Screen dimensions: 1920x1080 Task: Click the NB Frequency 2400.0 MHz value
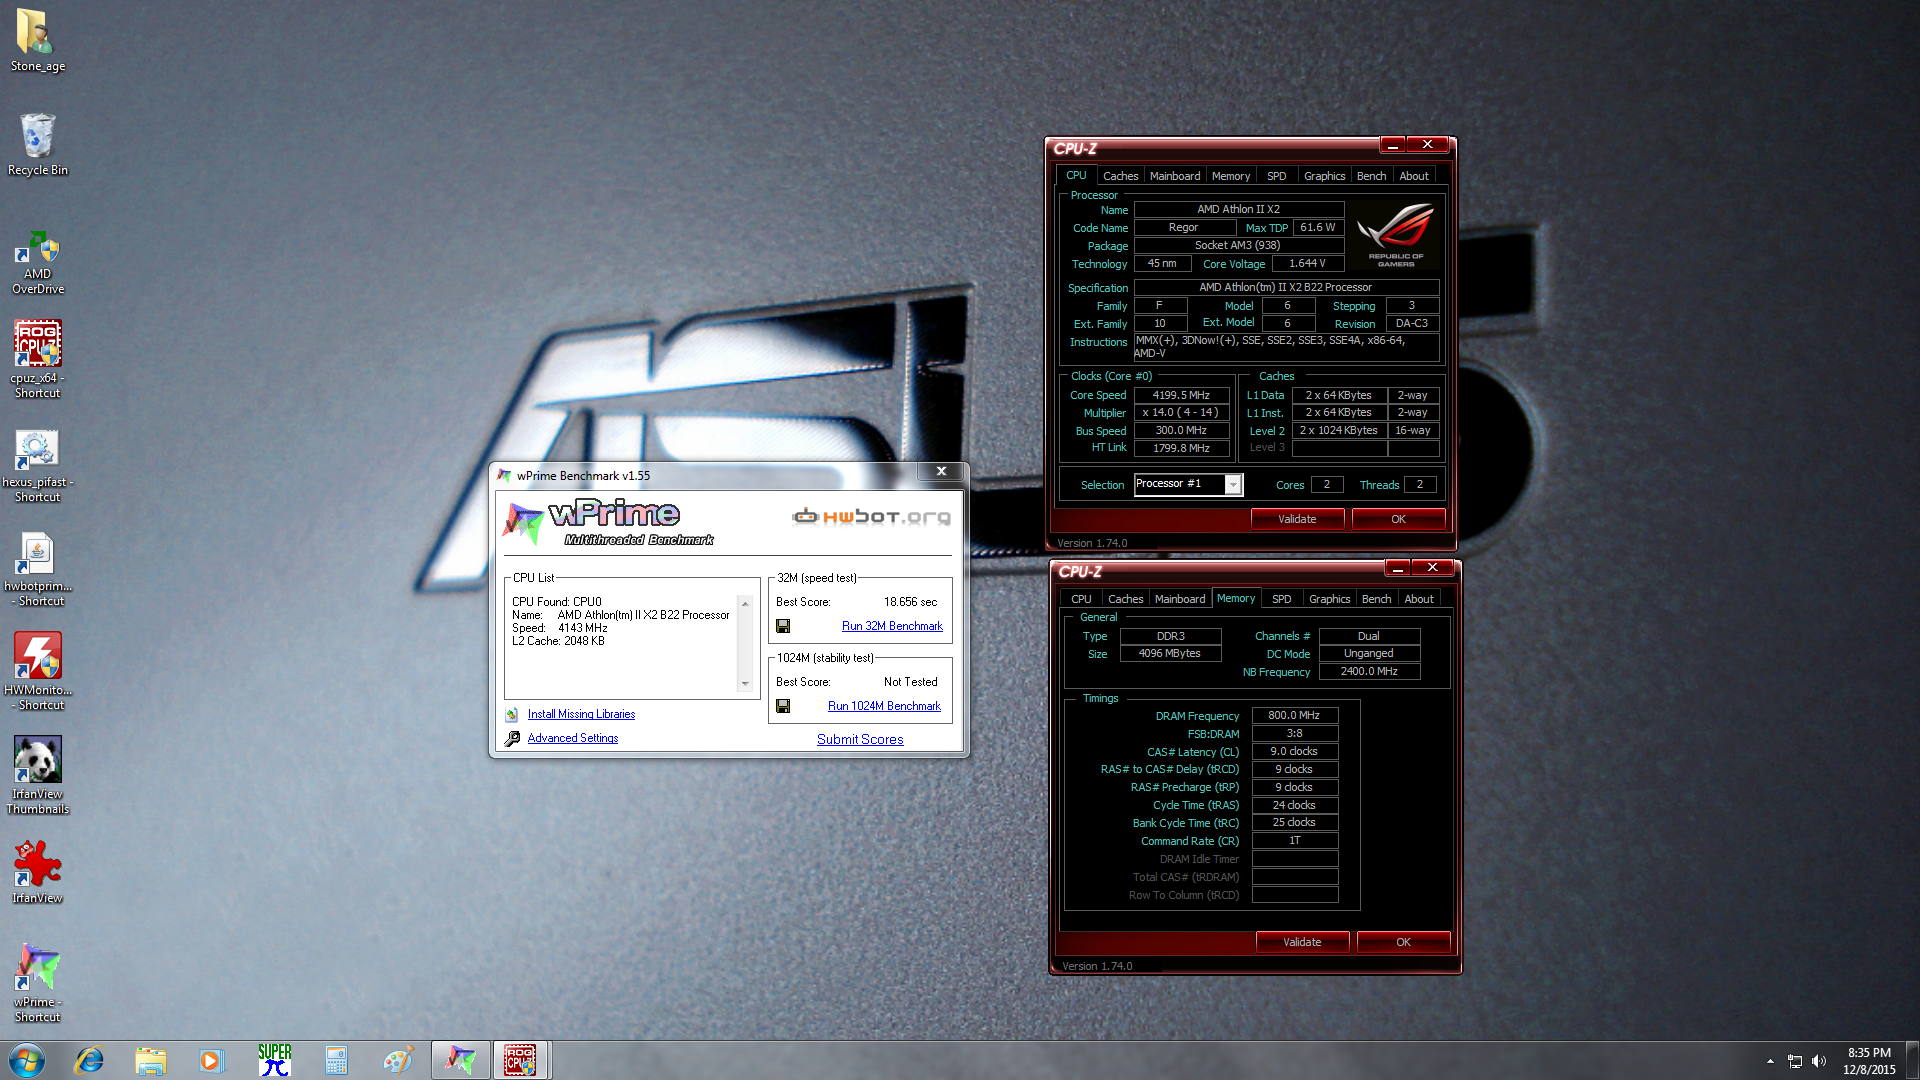1369,672
